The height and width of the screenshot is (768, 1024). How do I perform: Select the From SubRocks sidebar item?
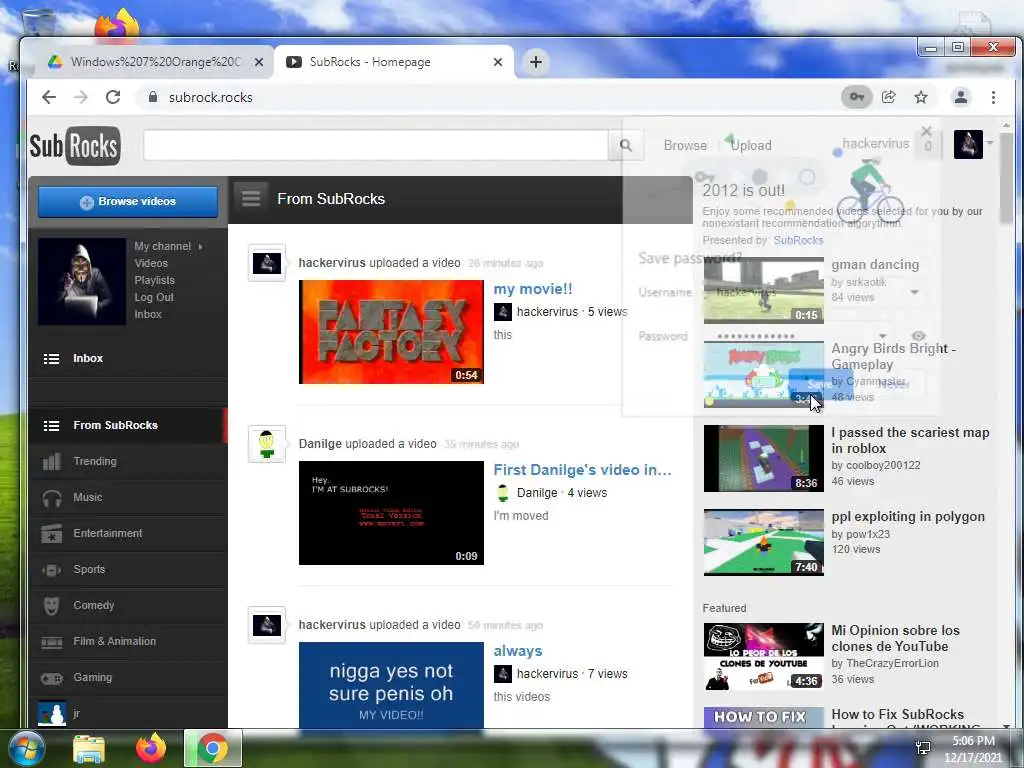pos(128,425)
